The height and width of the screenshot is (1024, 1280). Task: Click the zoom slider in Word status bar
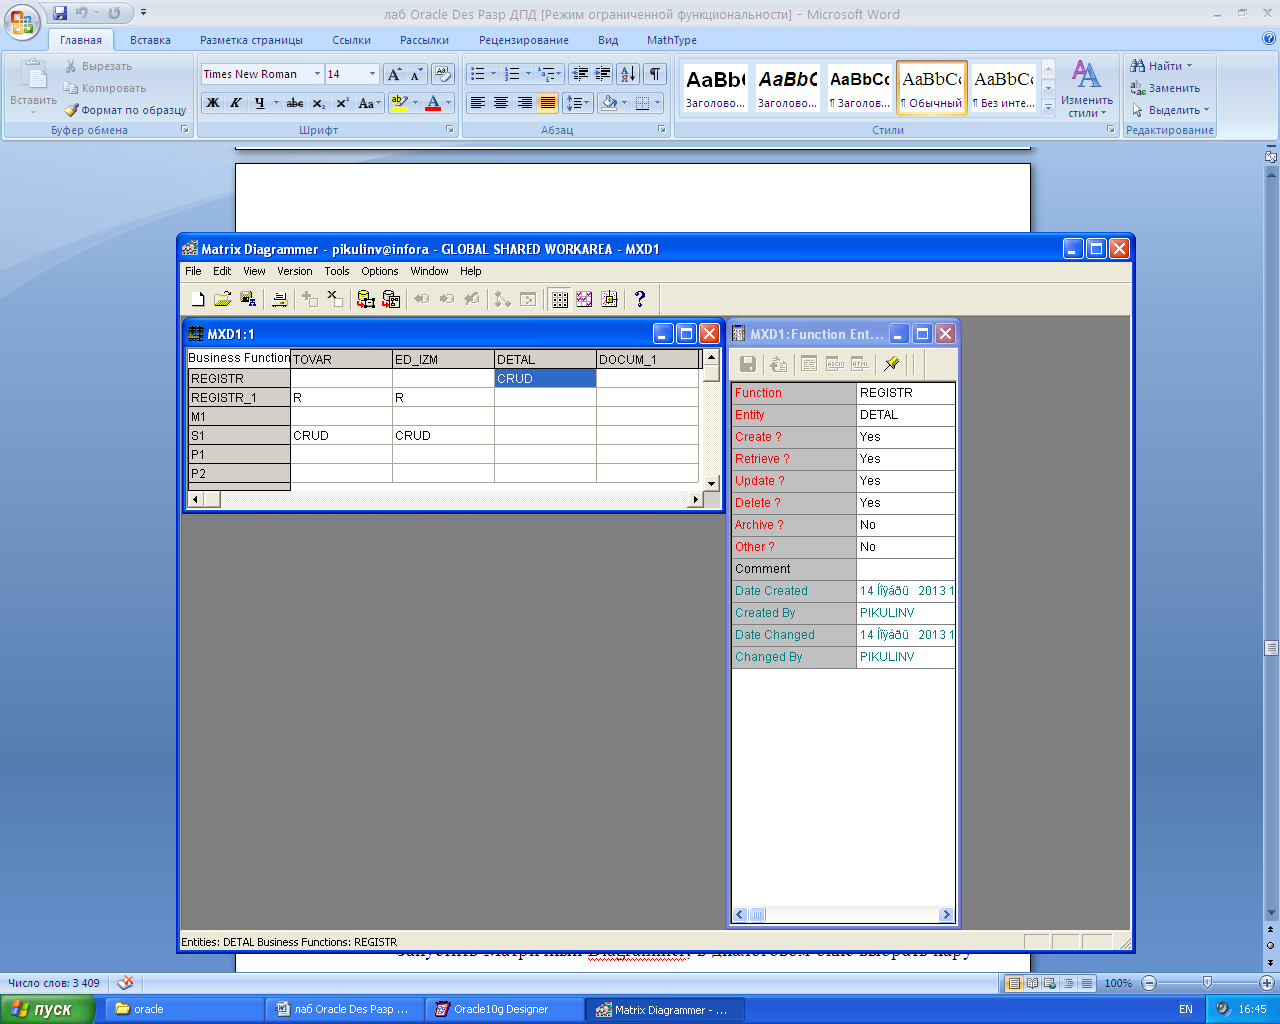[x=1207, y=983]
